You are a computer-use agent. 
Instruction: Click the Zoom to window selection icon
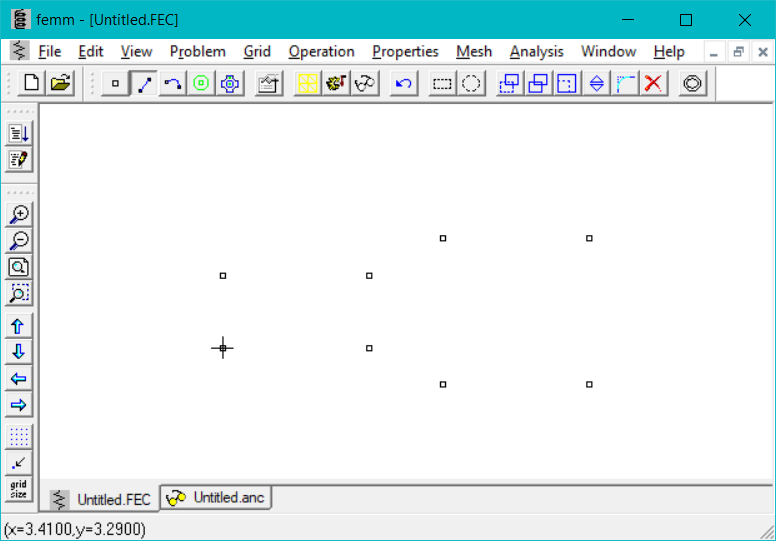[19, 294]
